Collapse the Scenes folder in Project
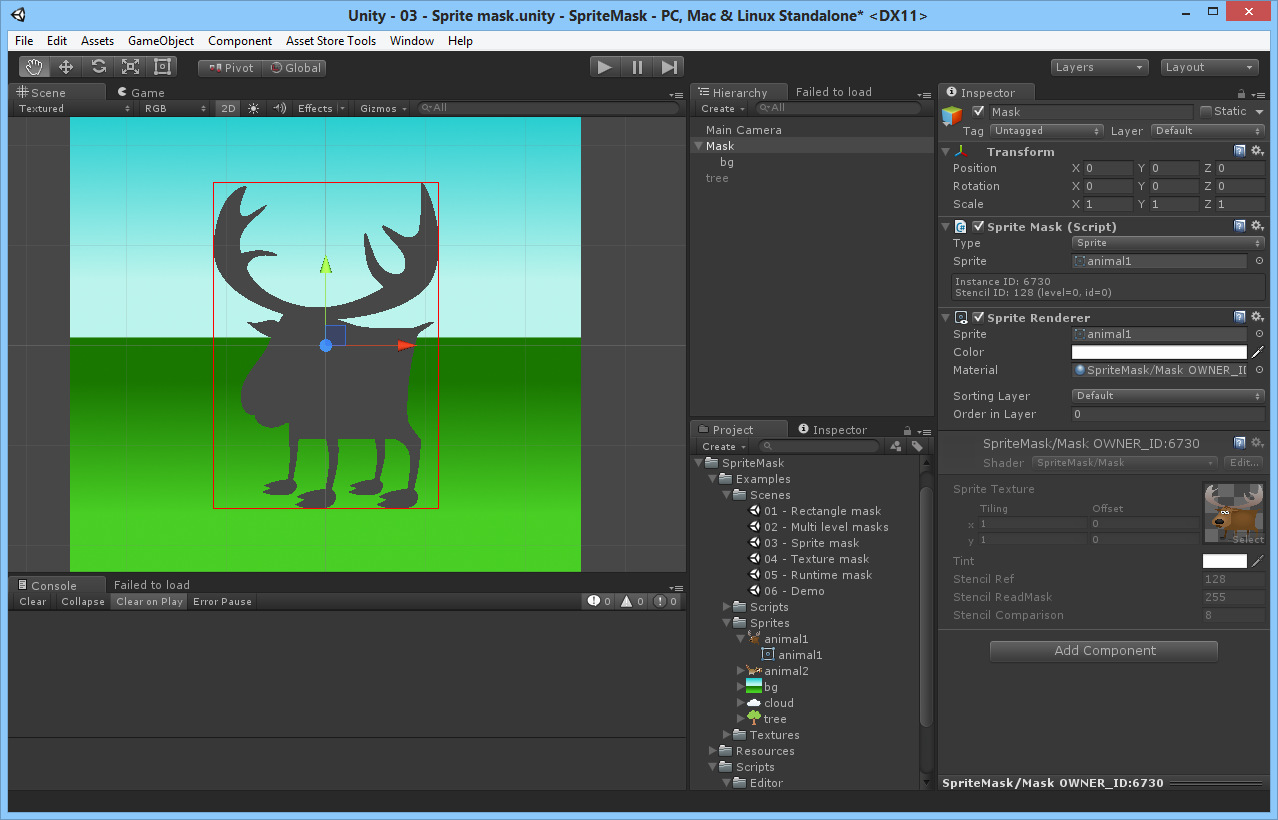The width and height of the screenshot is (1278, 820). click(729, 495)
